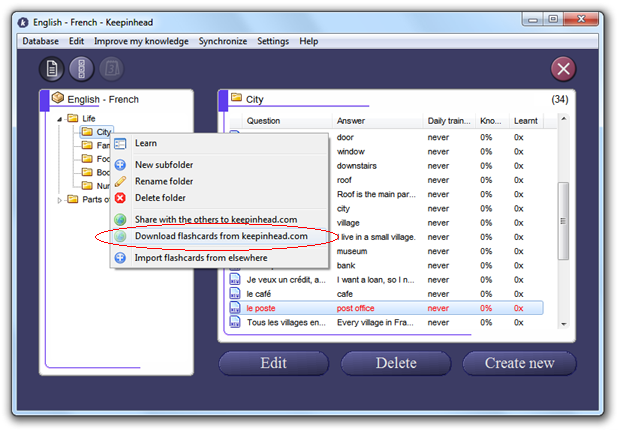The width and height of the screenshot is (620, 431).
Task: Click the Create new button
Action: 519,363
